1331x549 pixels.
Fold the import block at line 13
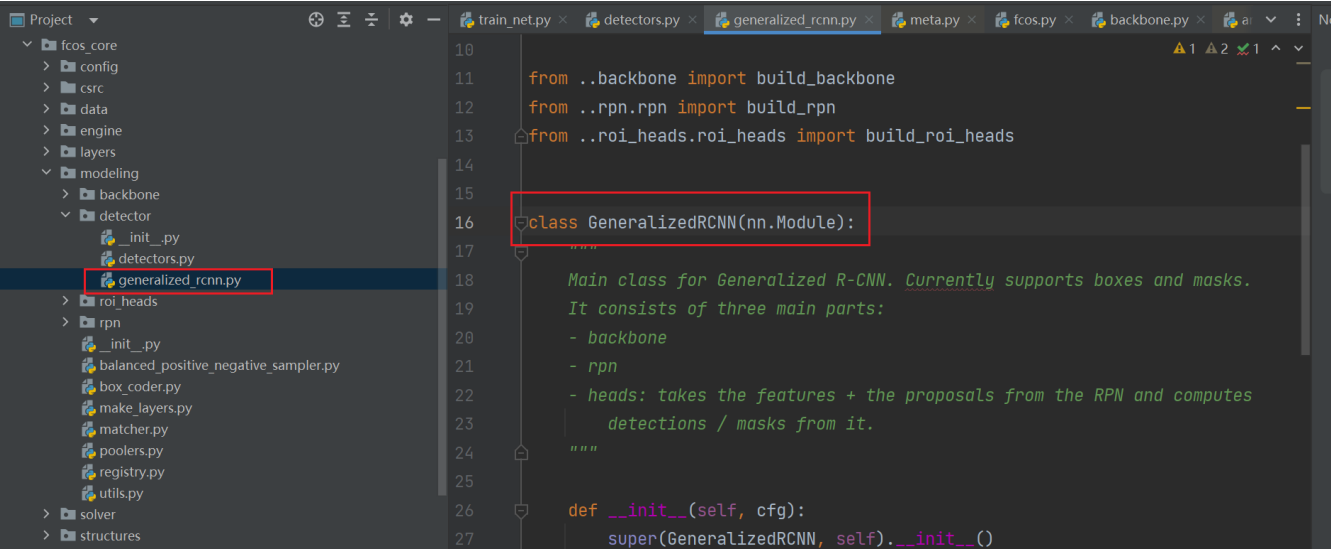click(520, 137)
